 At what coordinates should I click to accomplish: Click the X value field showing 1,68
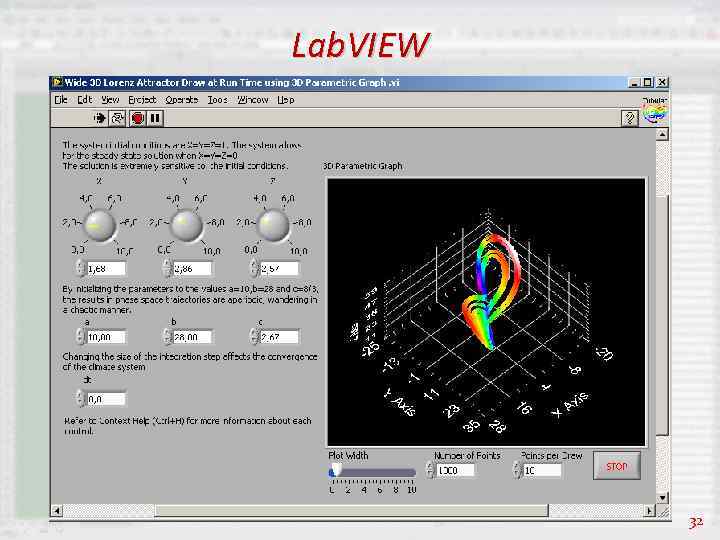(106, 269)
